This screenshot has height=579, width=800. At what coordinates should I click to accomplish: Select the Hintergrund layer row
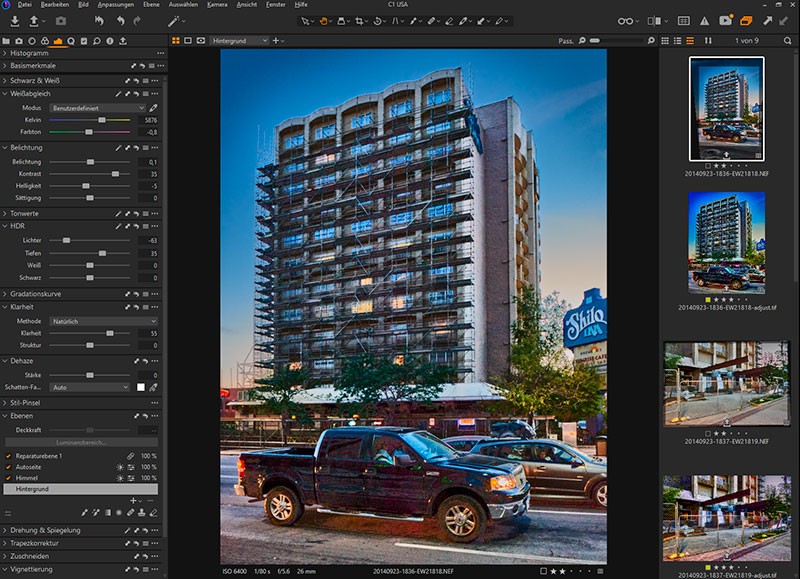[x=81, y=489]
